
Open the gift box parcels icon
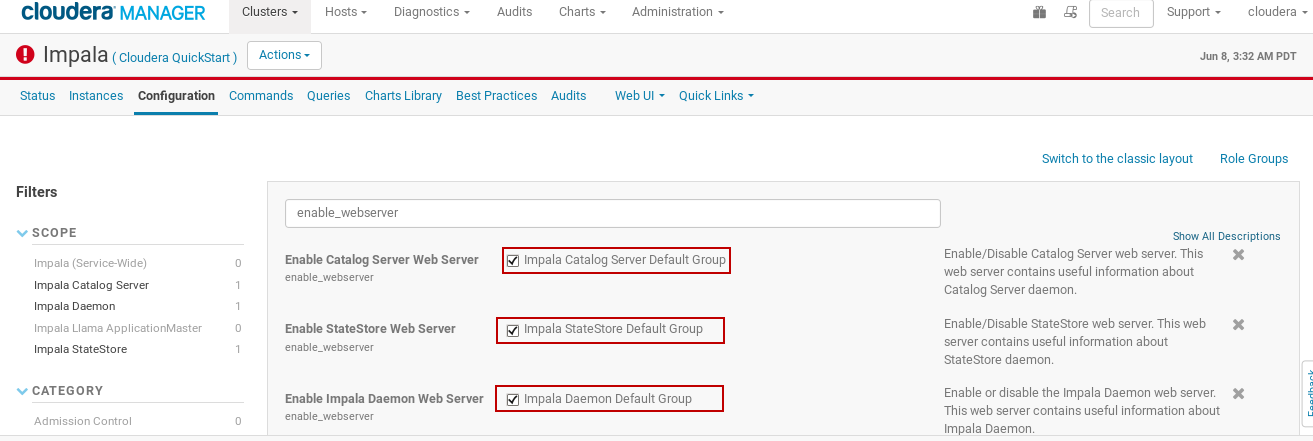[x=1039, y=12]
